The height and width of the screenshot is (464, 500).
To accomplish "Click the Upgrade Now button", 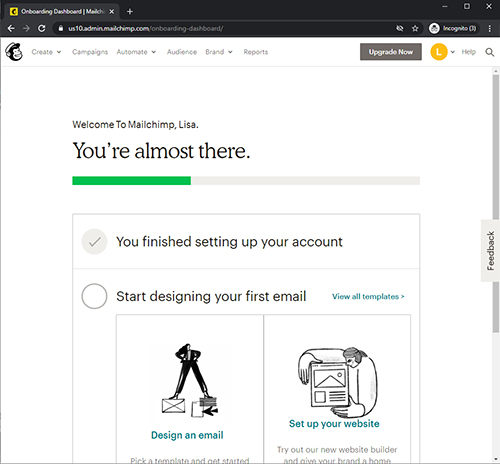I will click(x=391, y=52).
